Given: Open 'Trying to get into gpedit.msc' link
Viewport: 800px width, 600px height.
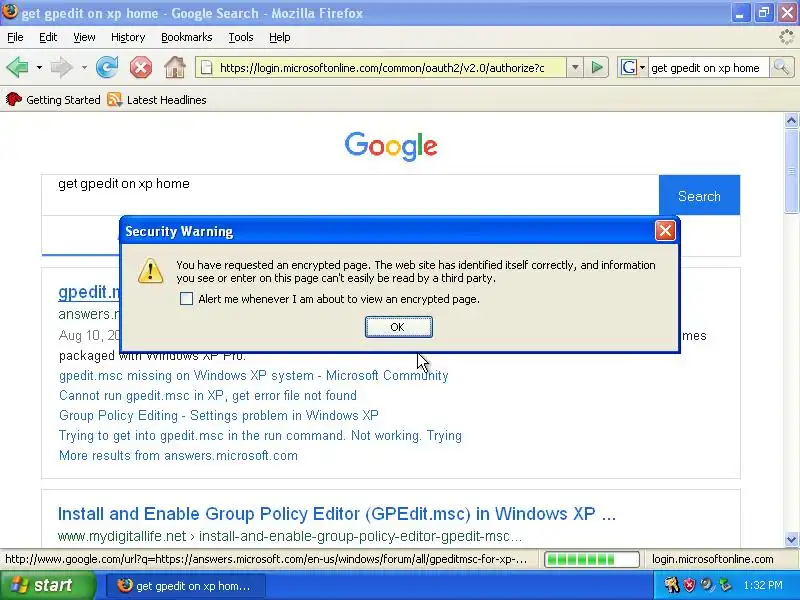Looking at the screenshot, I should [260, 435].
